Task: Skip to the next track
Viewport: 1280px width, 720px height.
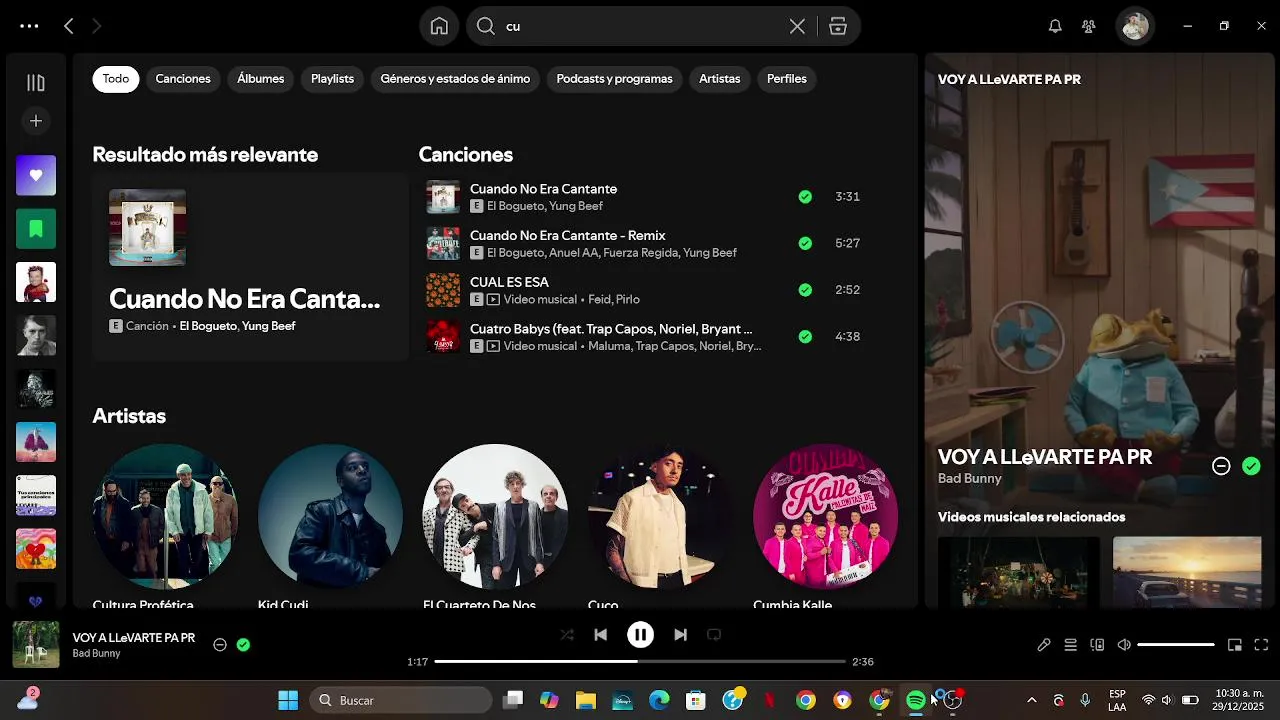Action: tap(680, 635)
